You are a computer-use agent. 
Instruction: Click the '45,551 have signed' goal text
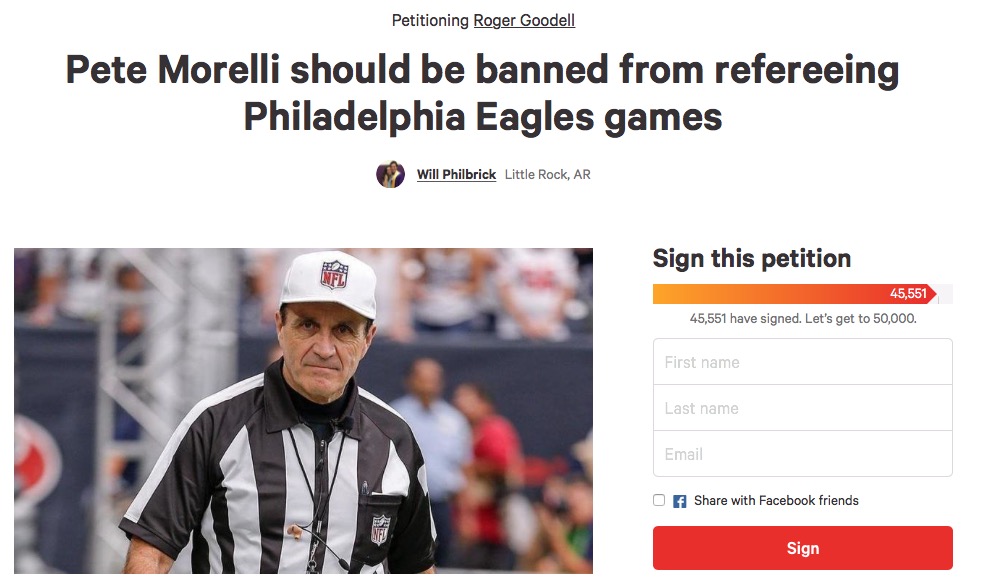pyautogui.click(x=802, y=319)
